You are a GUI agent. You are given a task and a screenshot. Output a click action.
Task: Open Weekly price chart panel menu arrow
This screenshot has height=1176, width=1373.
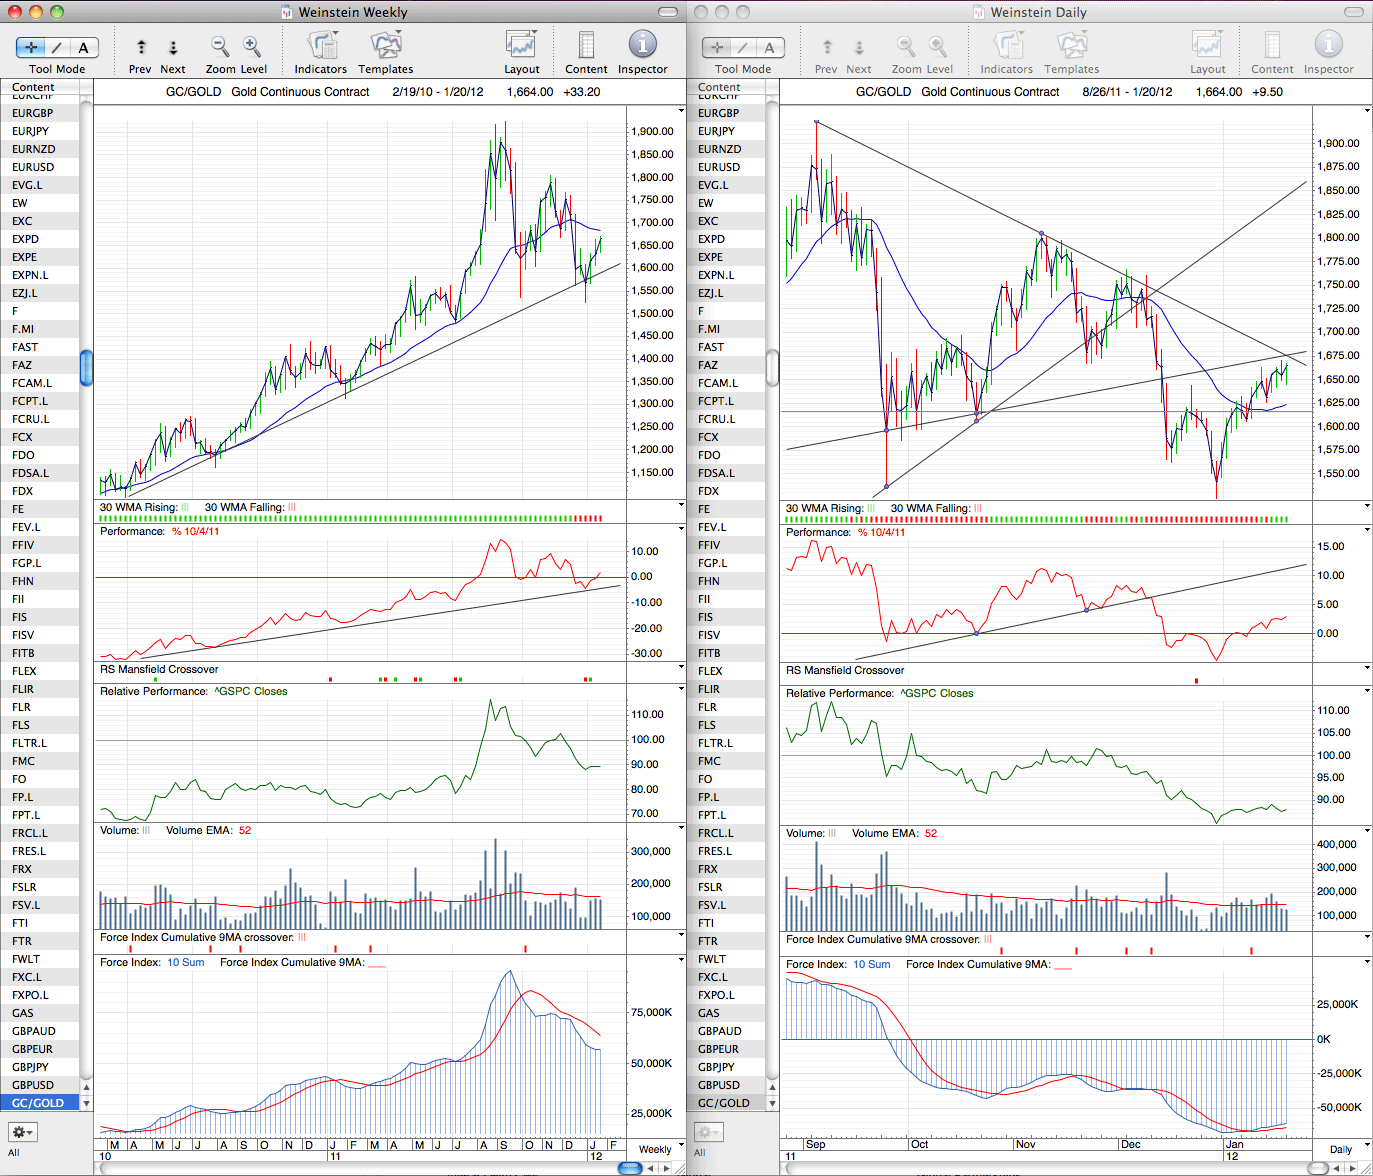click(681, 109)
